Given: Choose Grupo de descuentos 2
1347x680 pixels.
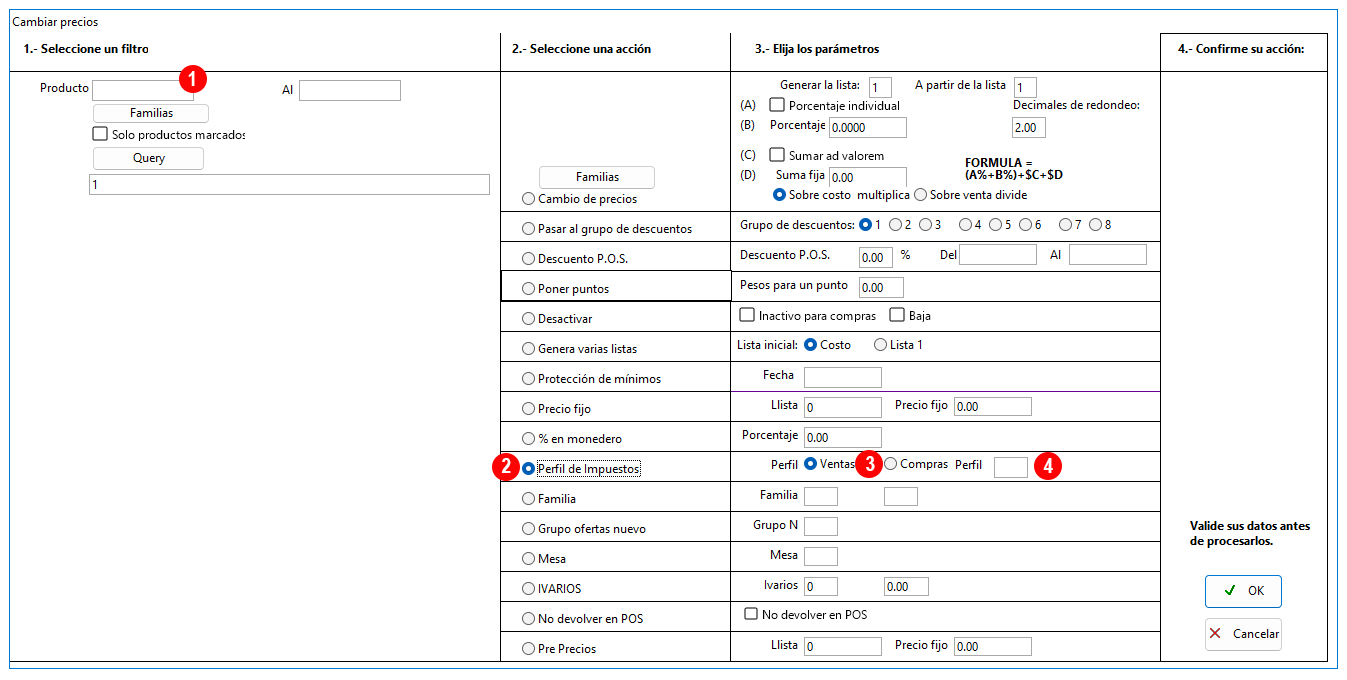Looking at the screenshot, I should coord(895,225).
